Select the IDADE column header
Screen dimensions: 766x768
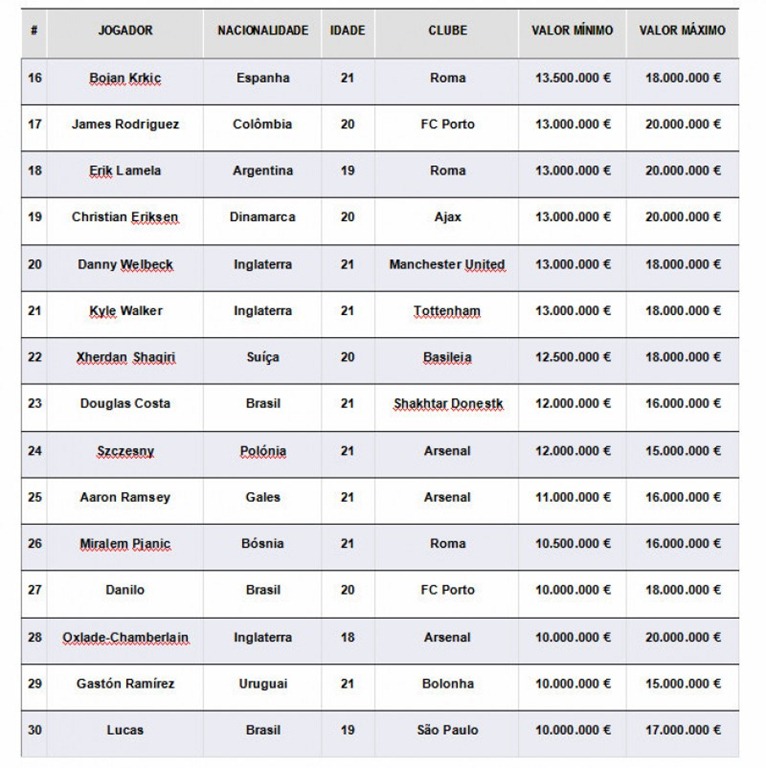[348, 30]
